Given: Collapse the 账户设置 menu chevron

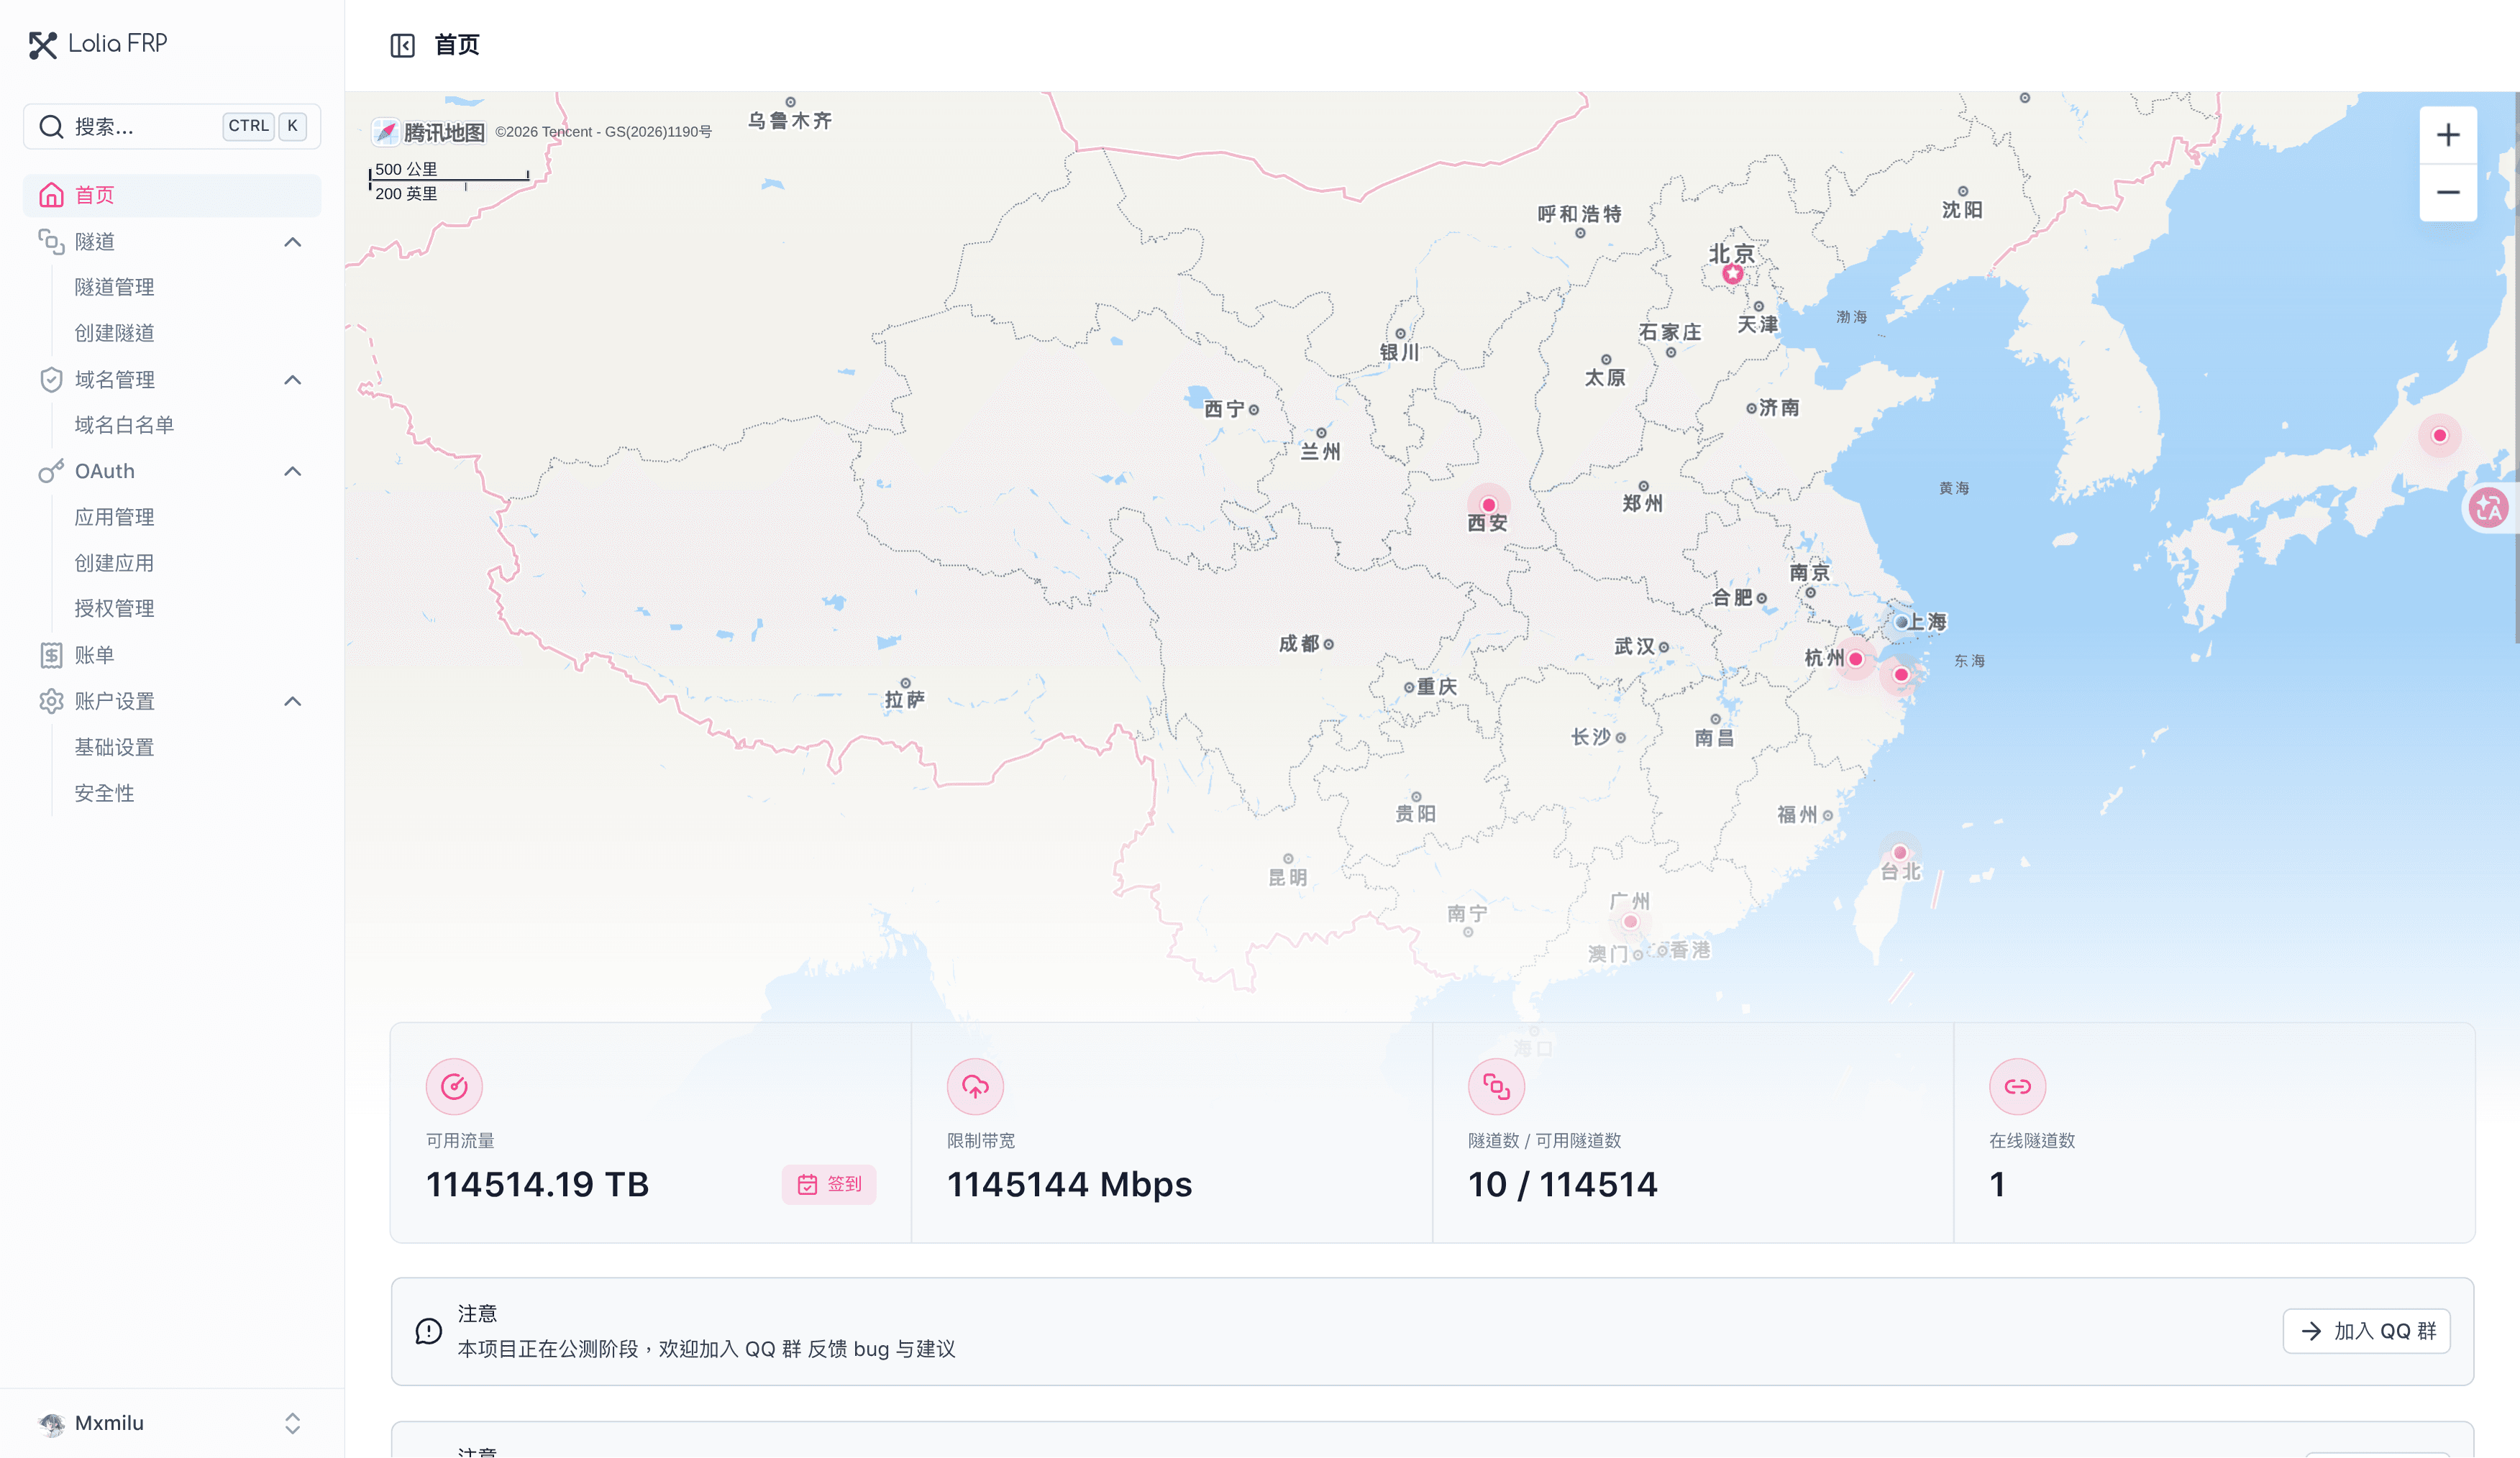Looking at the screenshot, I should point(292,701).
